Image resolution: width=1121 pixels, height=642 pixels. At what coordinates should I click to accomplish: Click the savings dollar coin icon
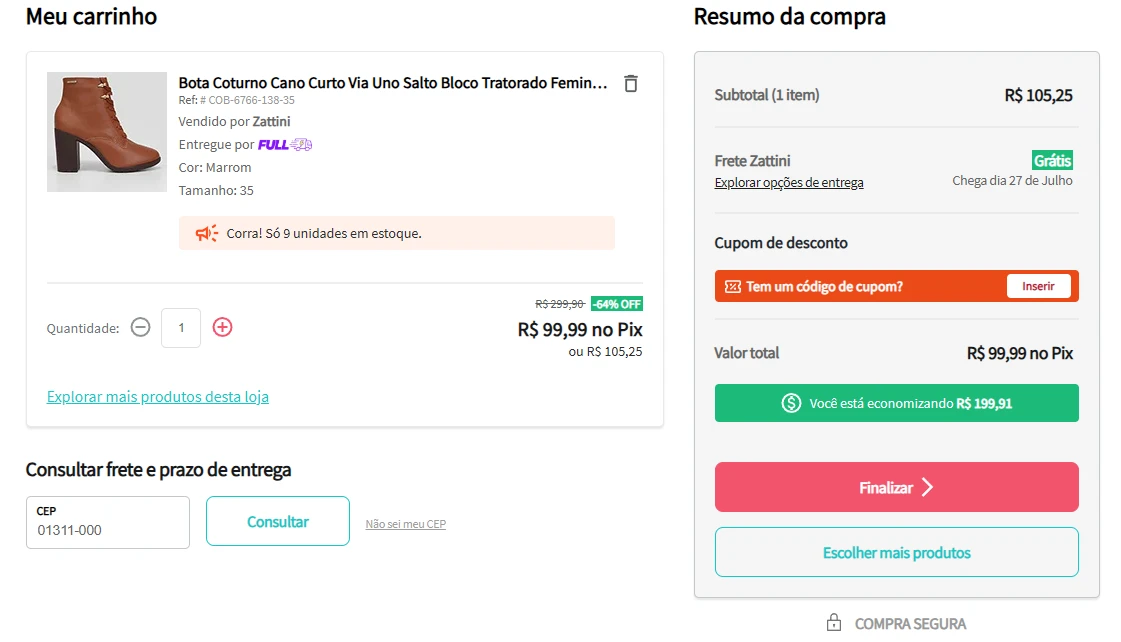pos(791,403)
